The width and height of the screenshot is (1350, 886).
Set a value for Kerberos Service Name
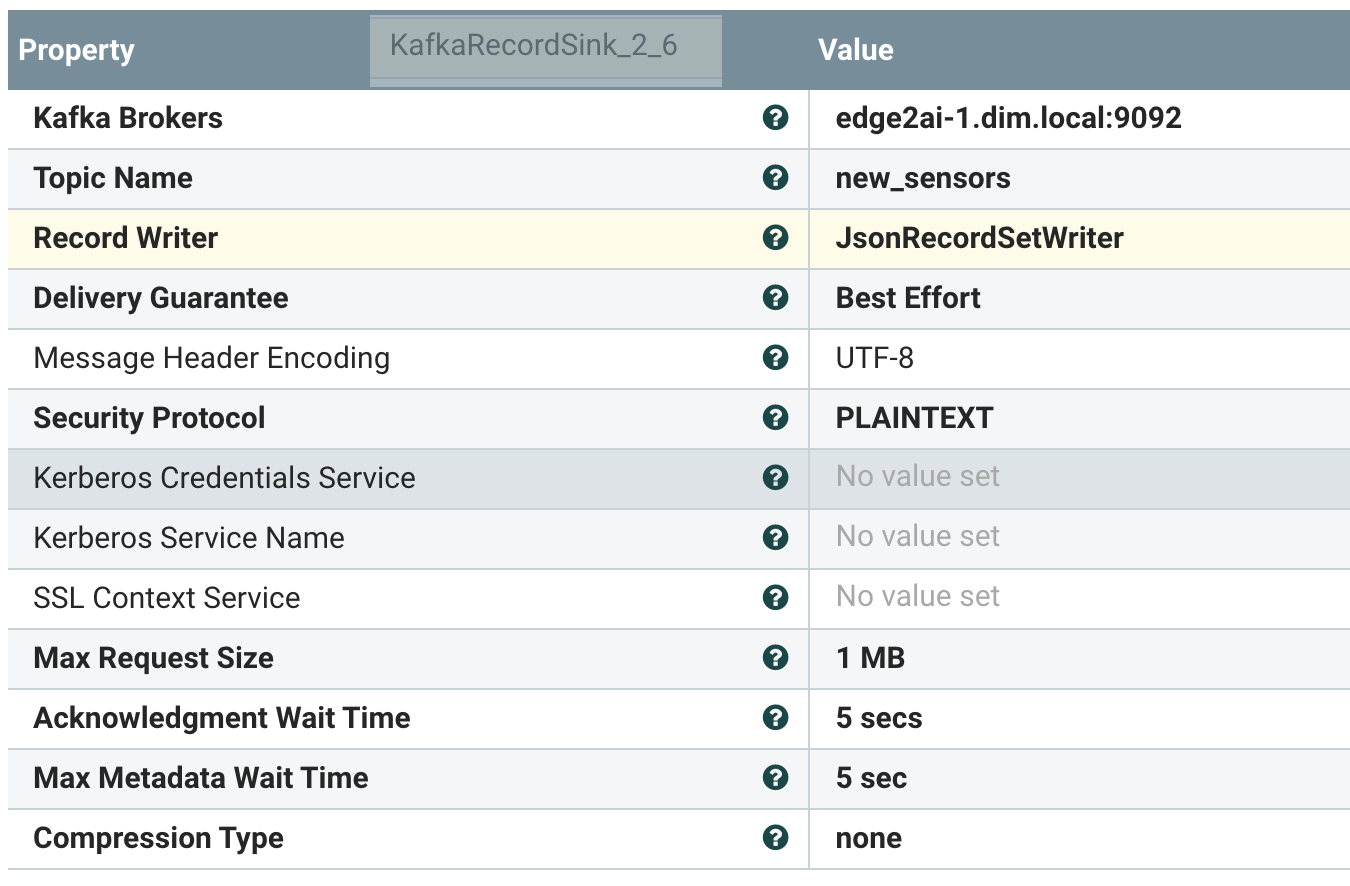pos(917,537)
